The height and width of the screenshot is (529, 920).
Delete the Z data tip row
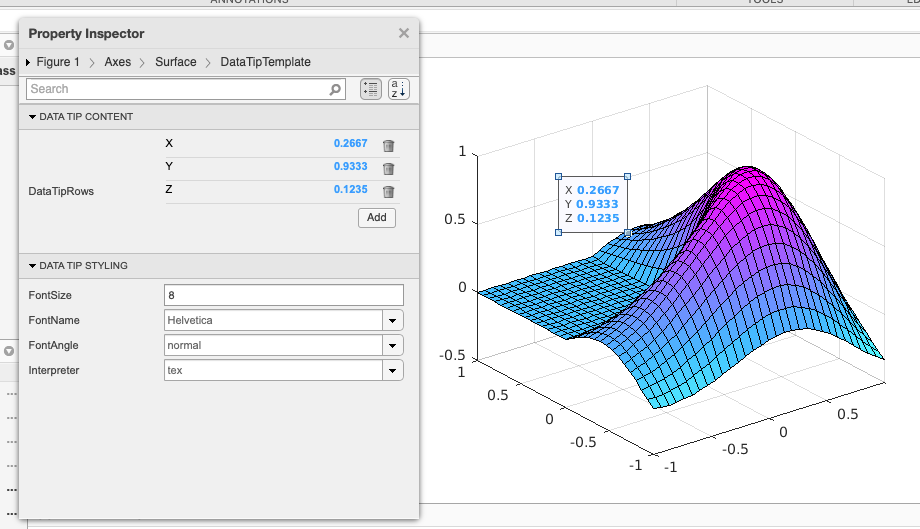388,192
